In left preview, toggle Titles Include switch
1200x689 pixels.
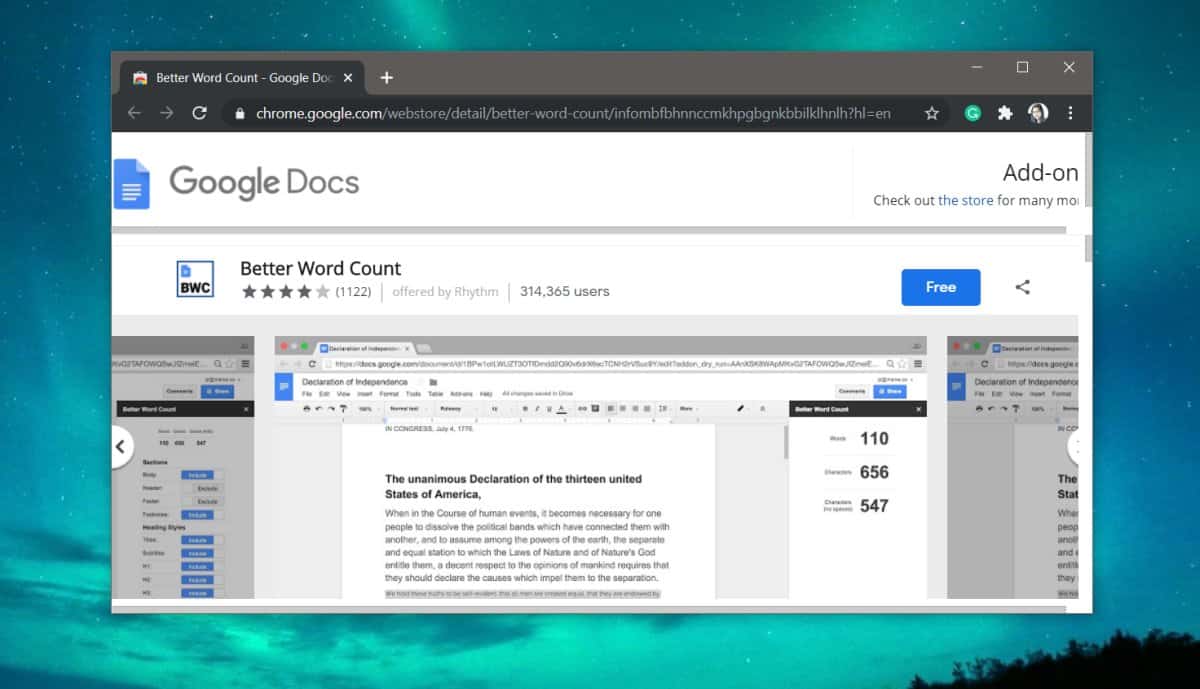click(x=203, y=540)
